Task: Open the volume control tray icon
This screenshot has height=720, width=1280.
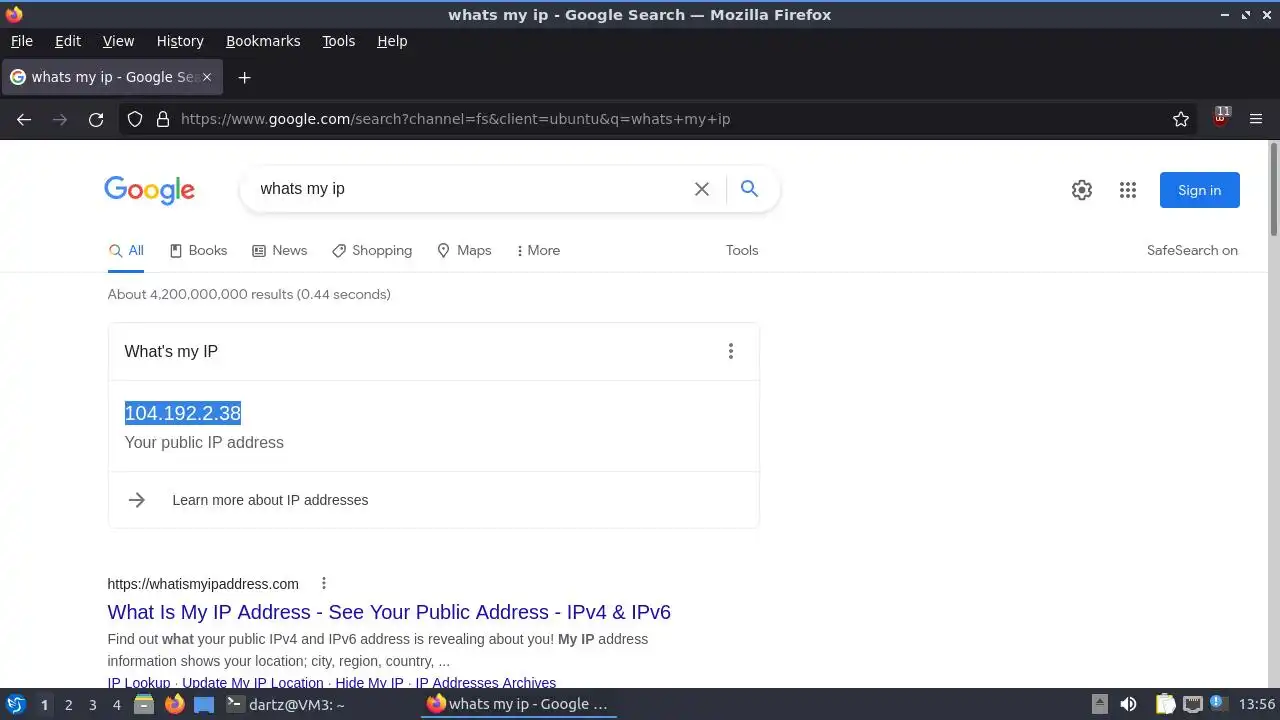Action: coord(1128,704)
